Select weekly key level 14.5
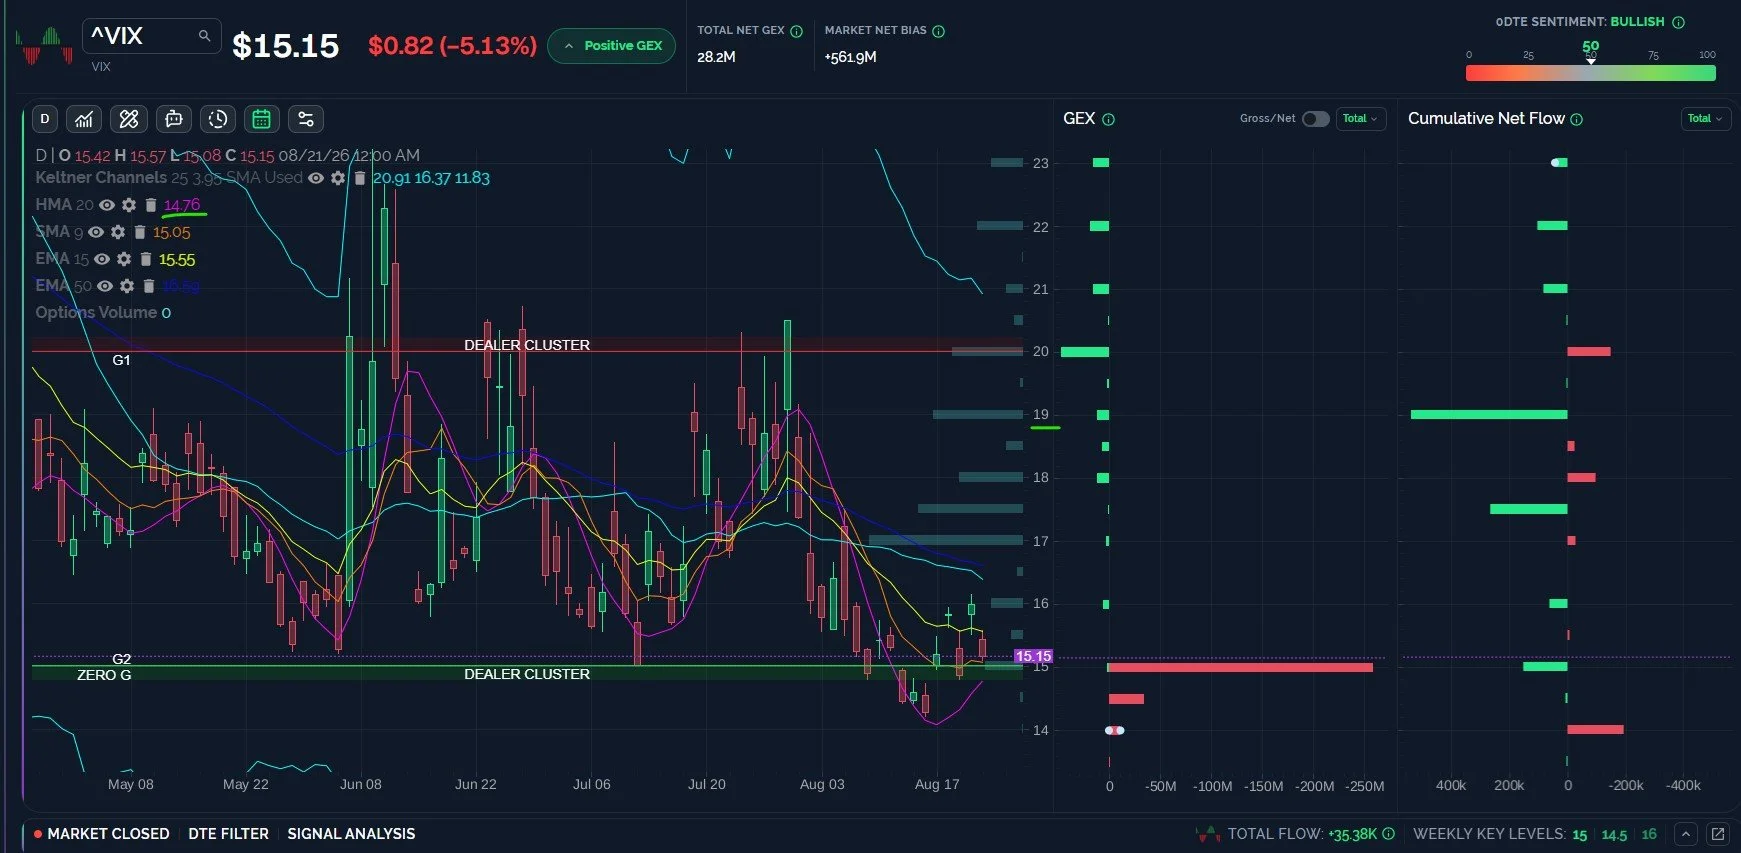Image resolution: width=1741 pixels, height=853 pixels. [1614, 835]
